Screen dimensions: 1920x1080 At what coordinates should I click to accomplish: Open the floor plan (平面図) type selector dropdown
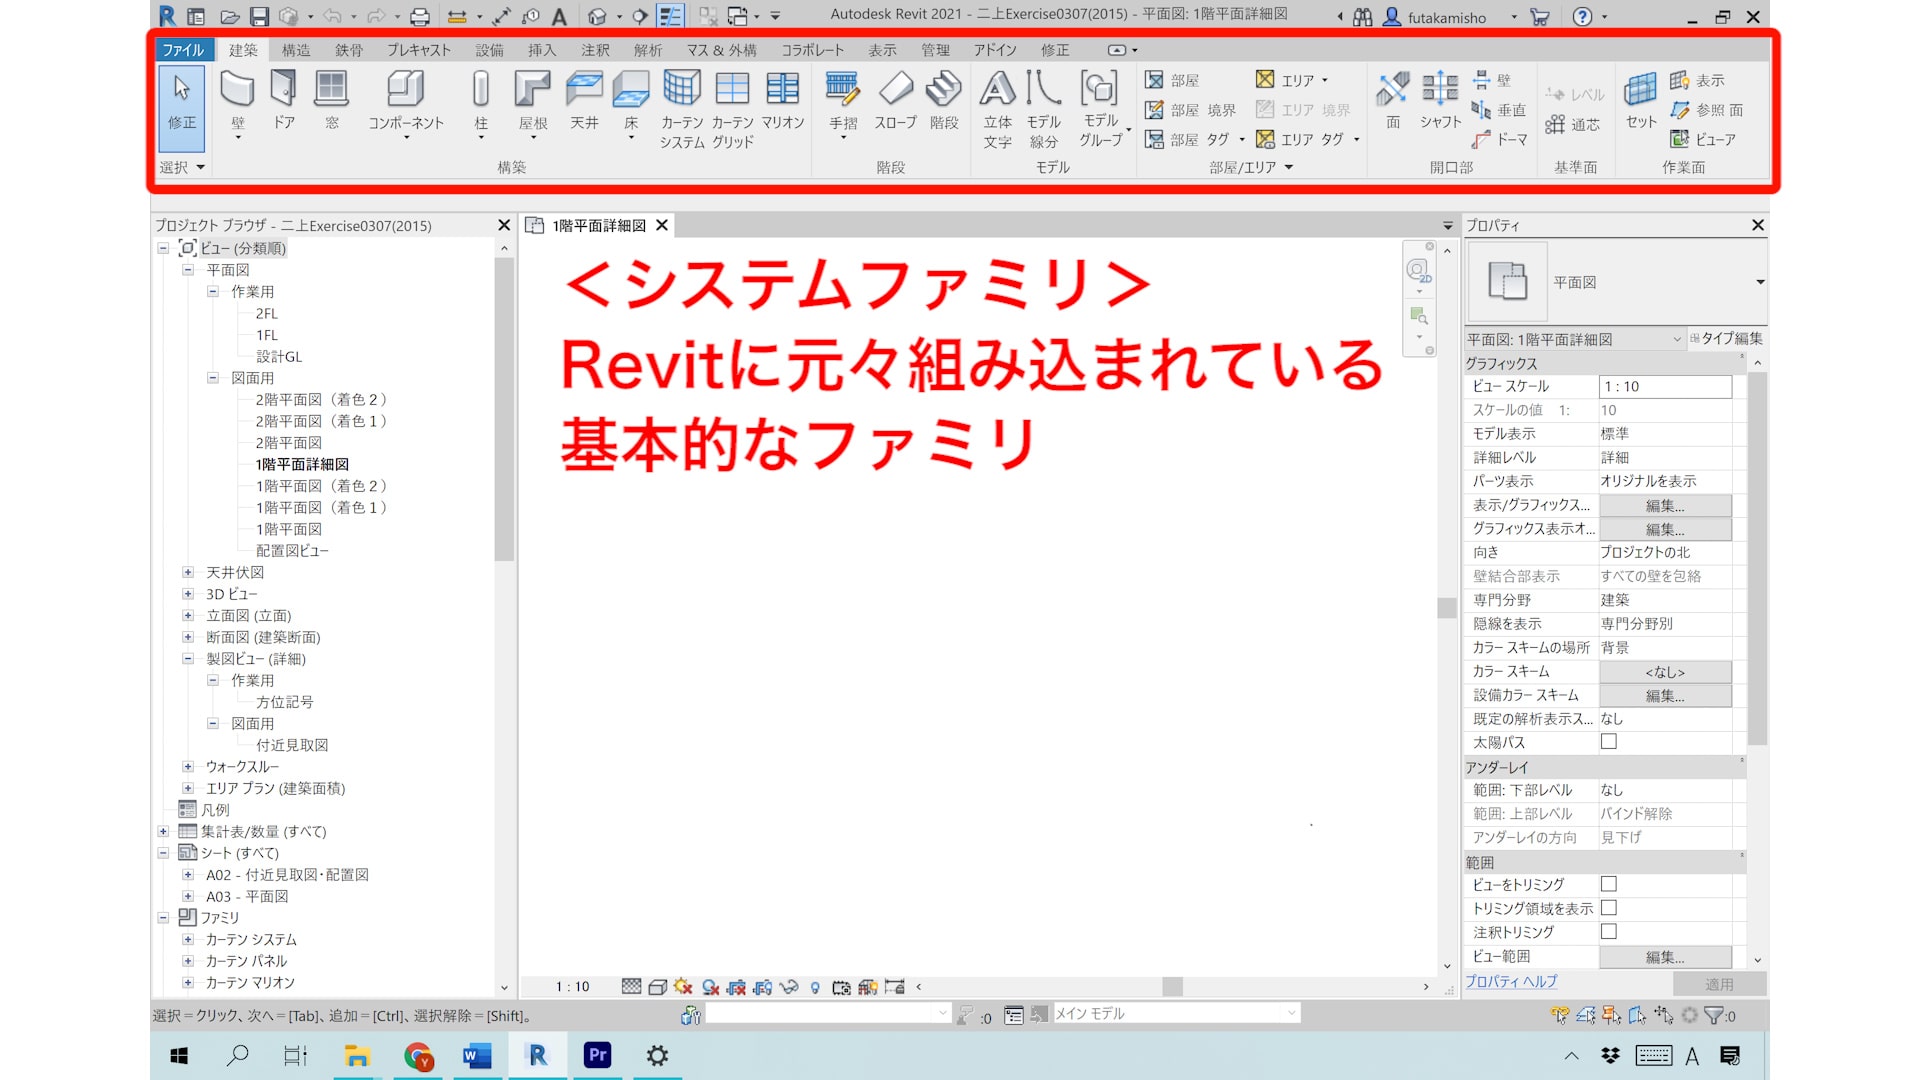1759,282
